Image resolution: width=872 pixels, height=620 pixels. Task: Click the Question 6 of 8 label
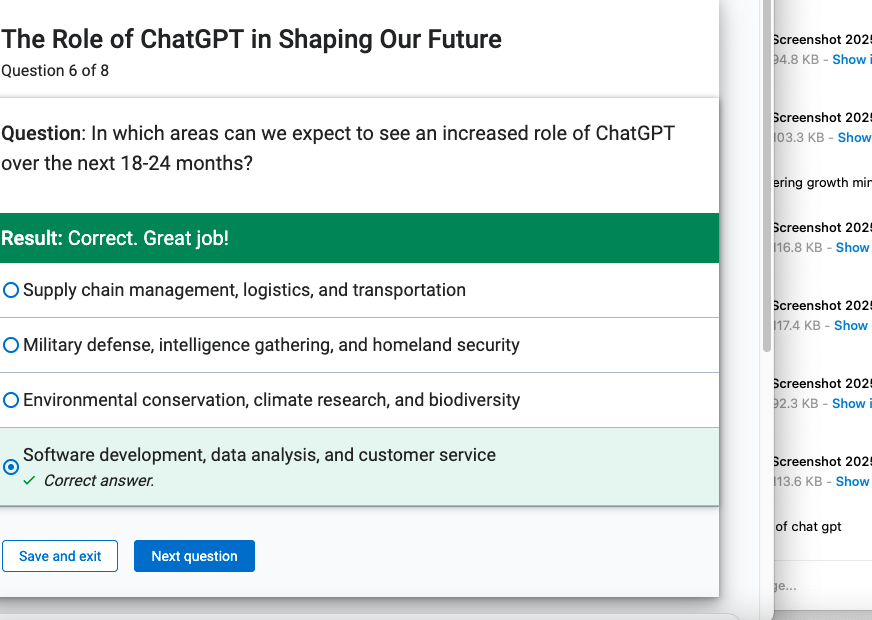(55, 71)
